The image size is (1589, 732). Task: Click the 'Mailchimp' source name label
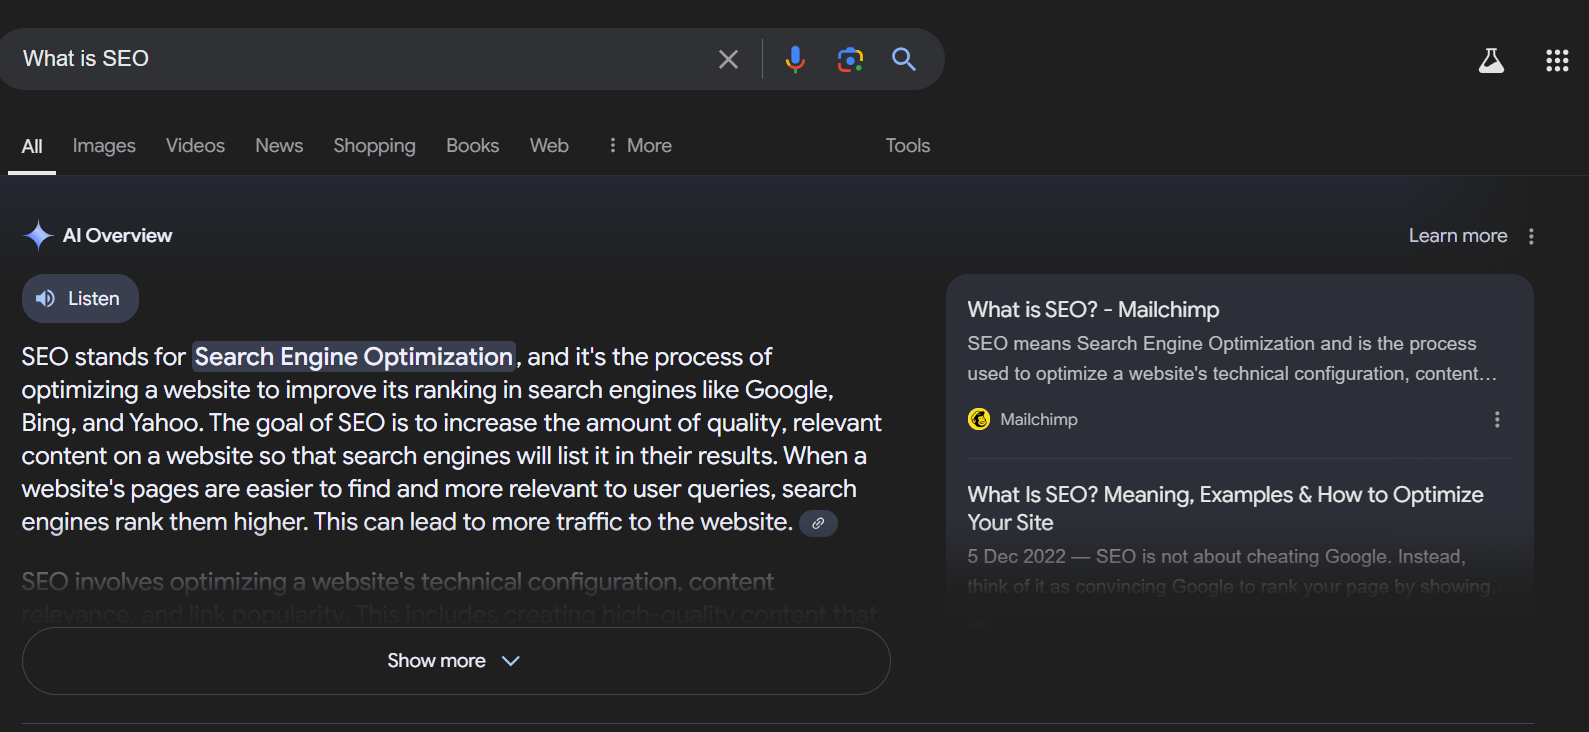1039,420
